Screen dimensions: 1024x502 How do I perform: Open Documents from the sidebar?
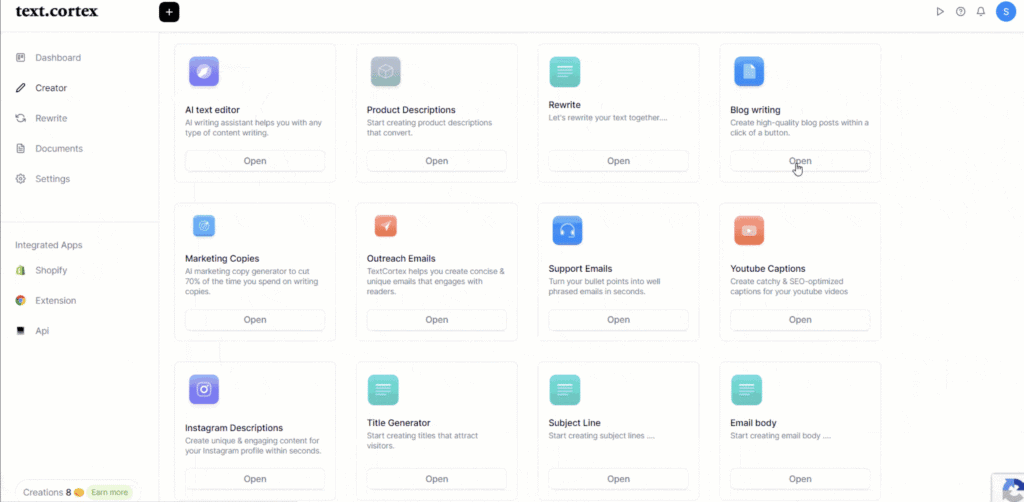tap(58, 149)
